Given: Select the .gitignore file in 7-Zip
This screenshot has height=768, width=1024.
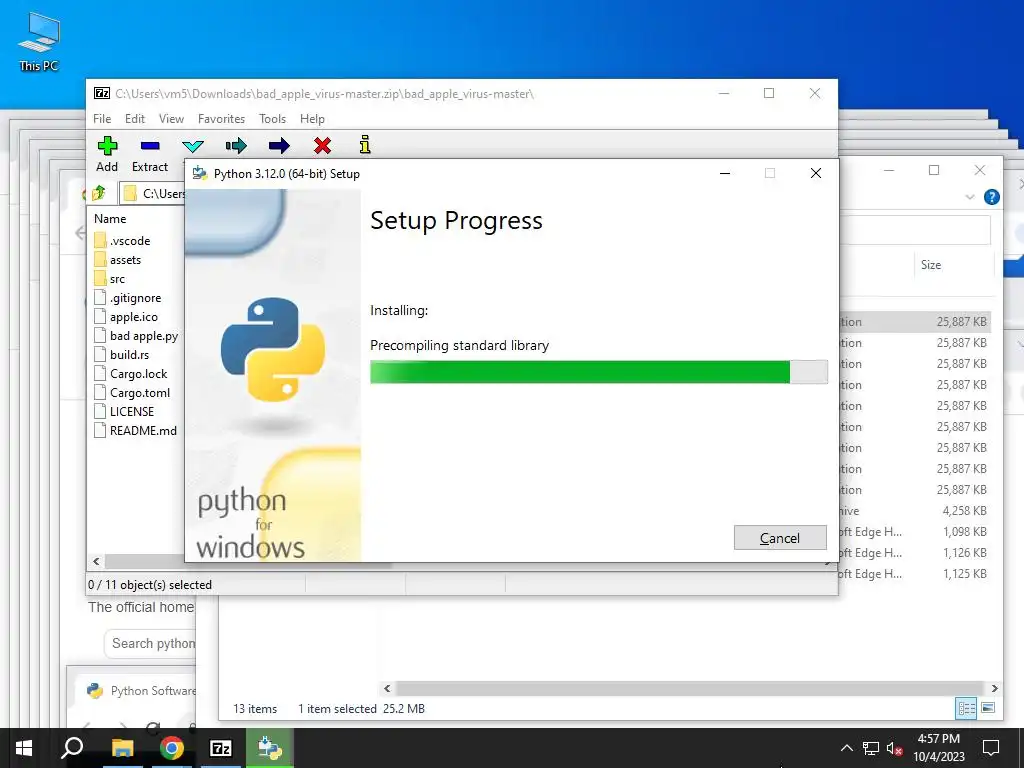Looking at the screenshot, I should 128,298.
